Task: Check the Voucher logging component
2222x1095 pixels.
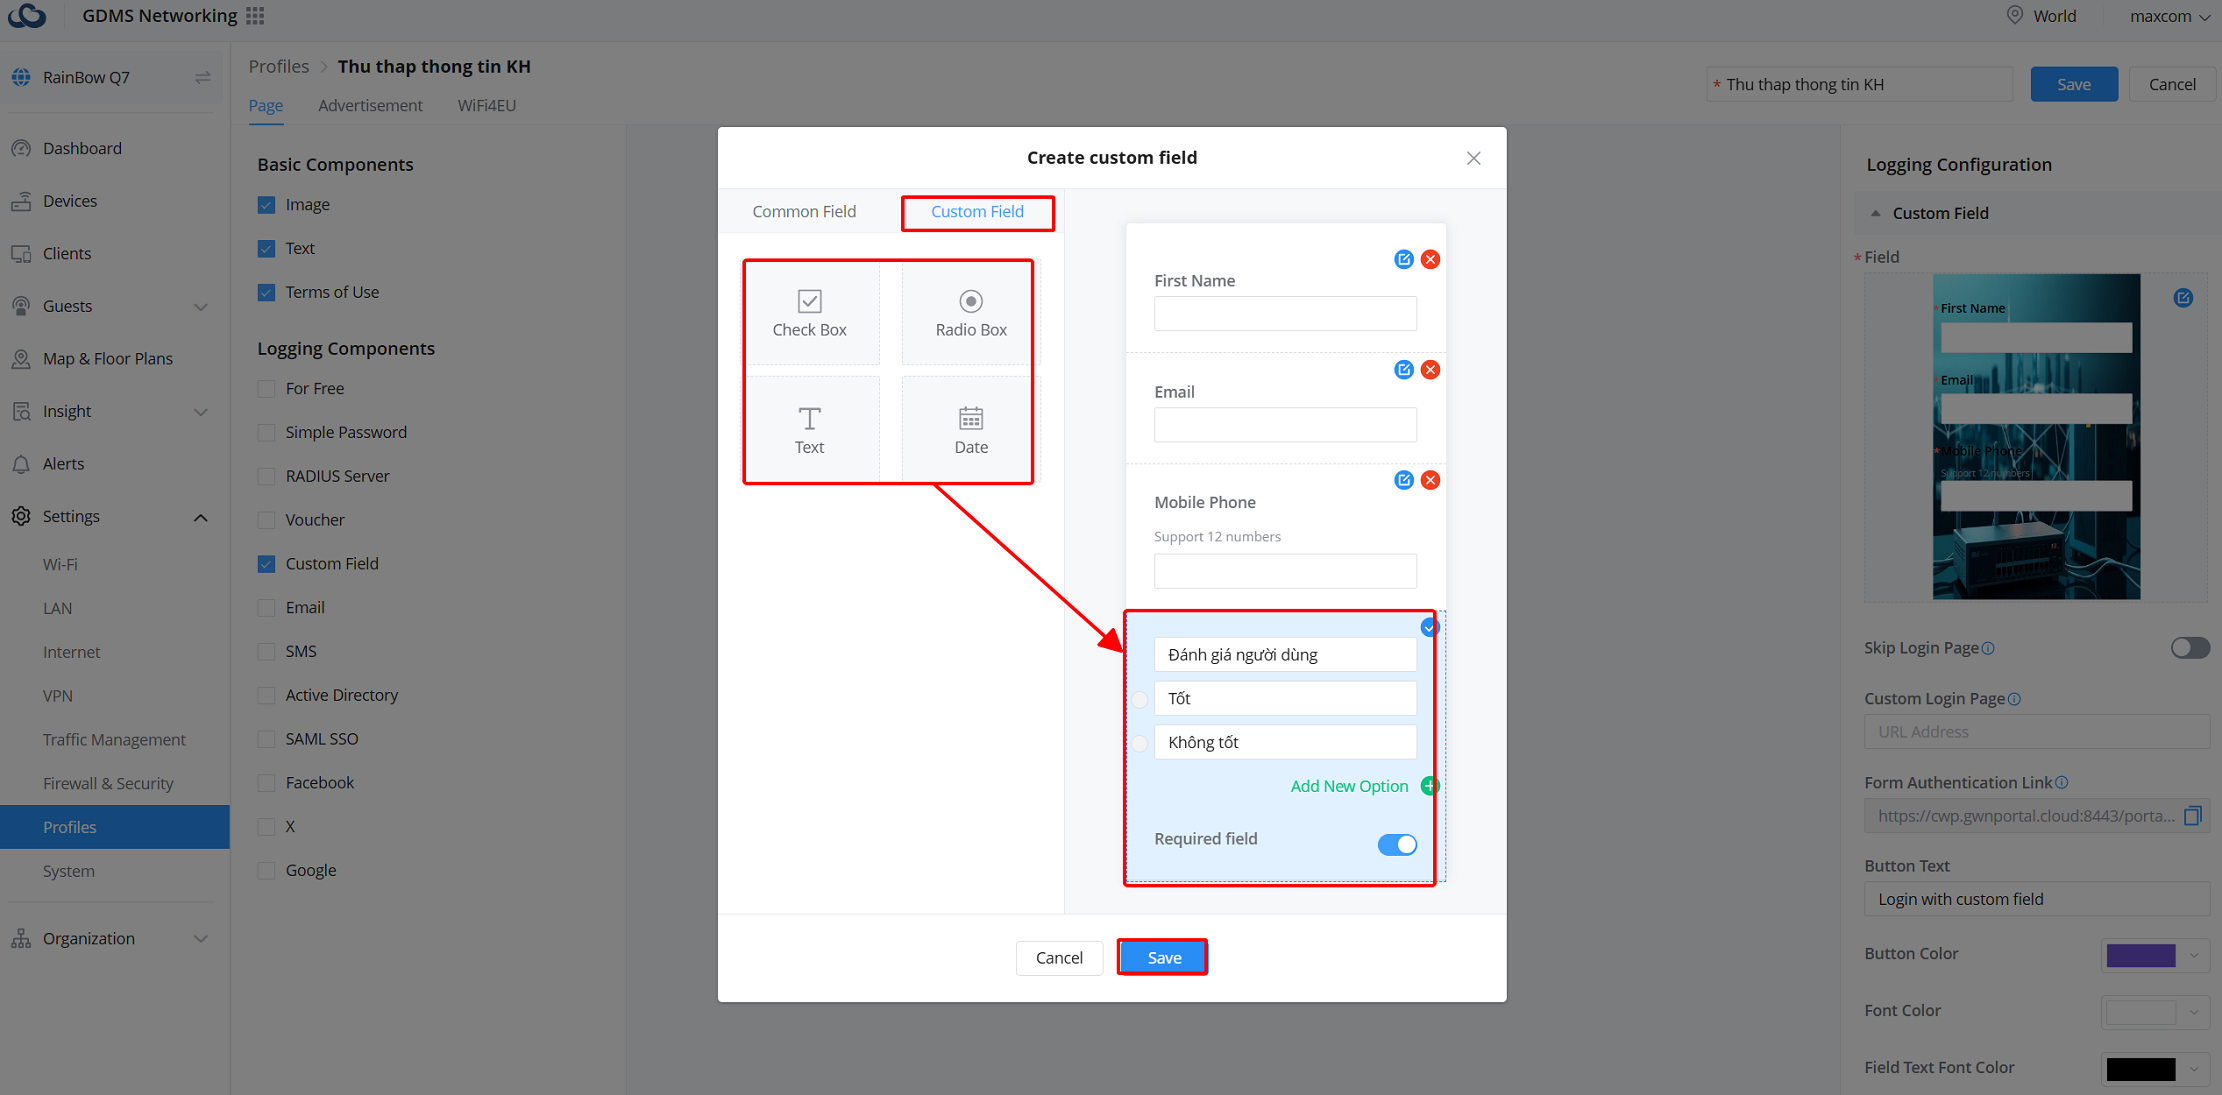Action: point(266,520)
